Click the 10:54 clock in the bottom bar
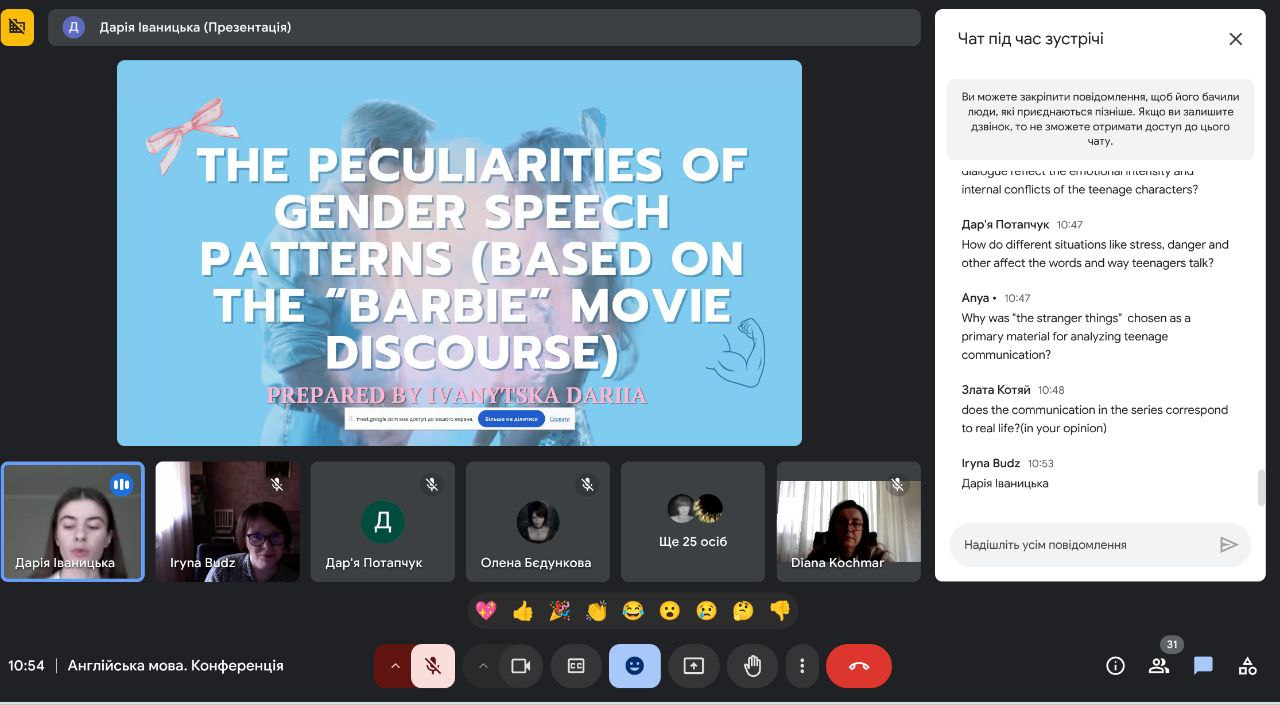This screenshot has width=1280, height=705. 26,666
